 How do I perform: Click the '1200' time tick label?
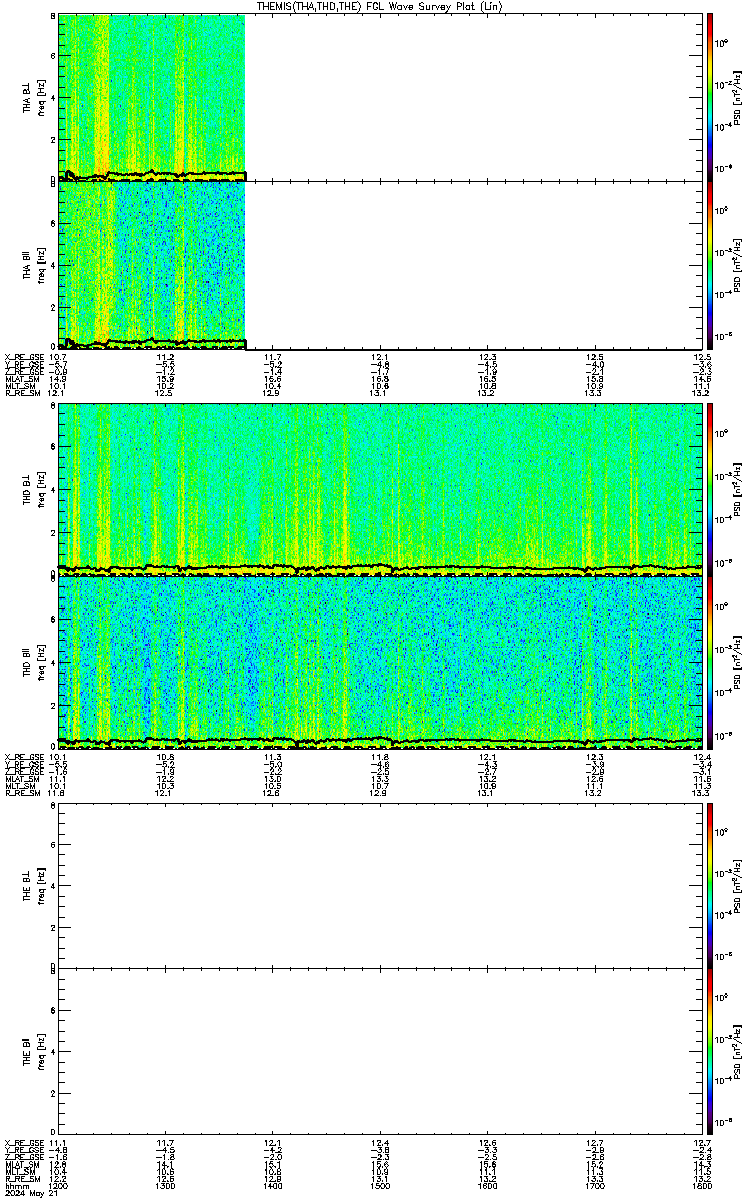tap(59, 1186)
